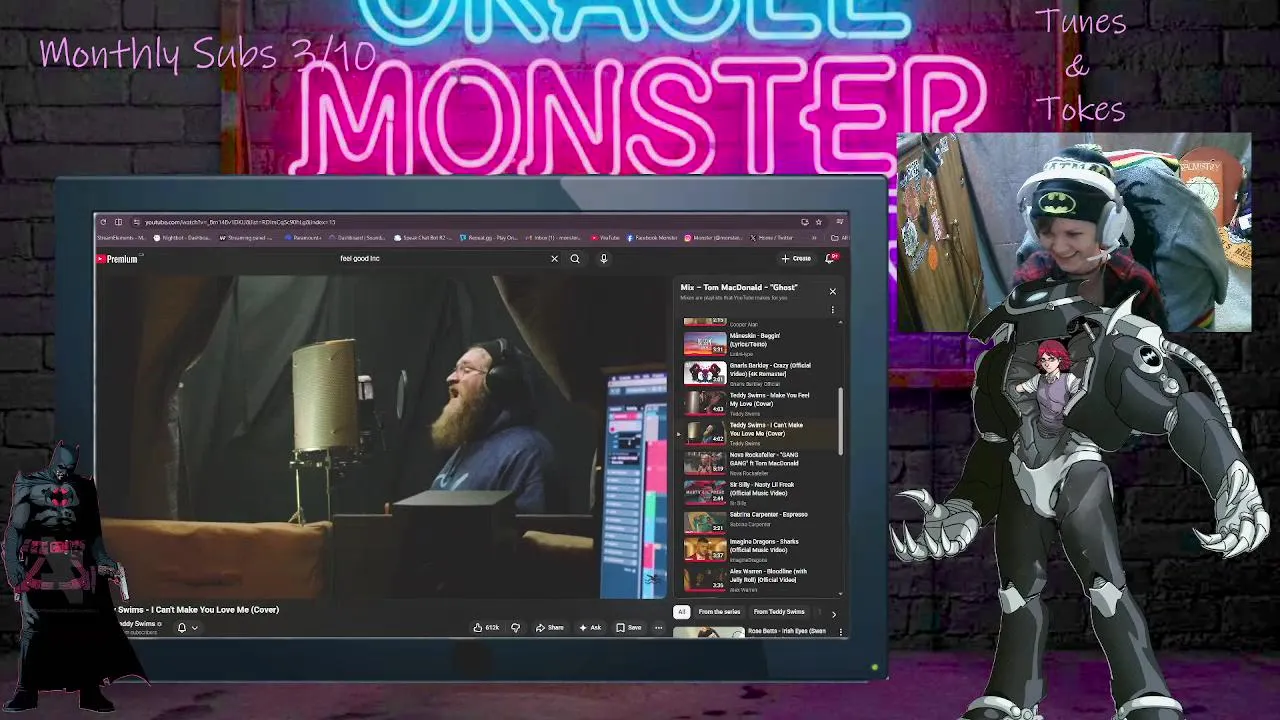Toggle subscription notification bell
Image resolution: width=1280 pixels, height=720 pixels.
point(182,628)
